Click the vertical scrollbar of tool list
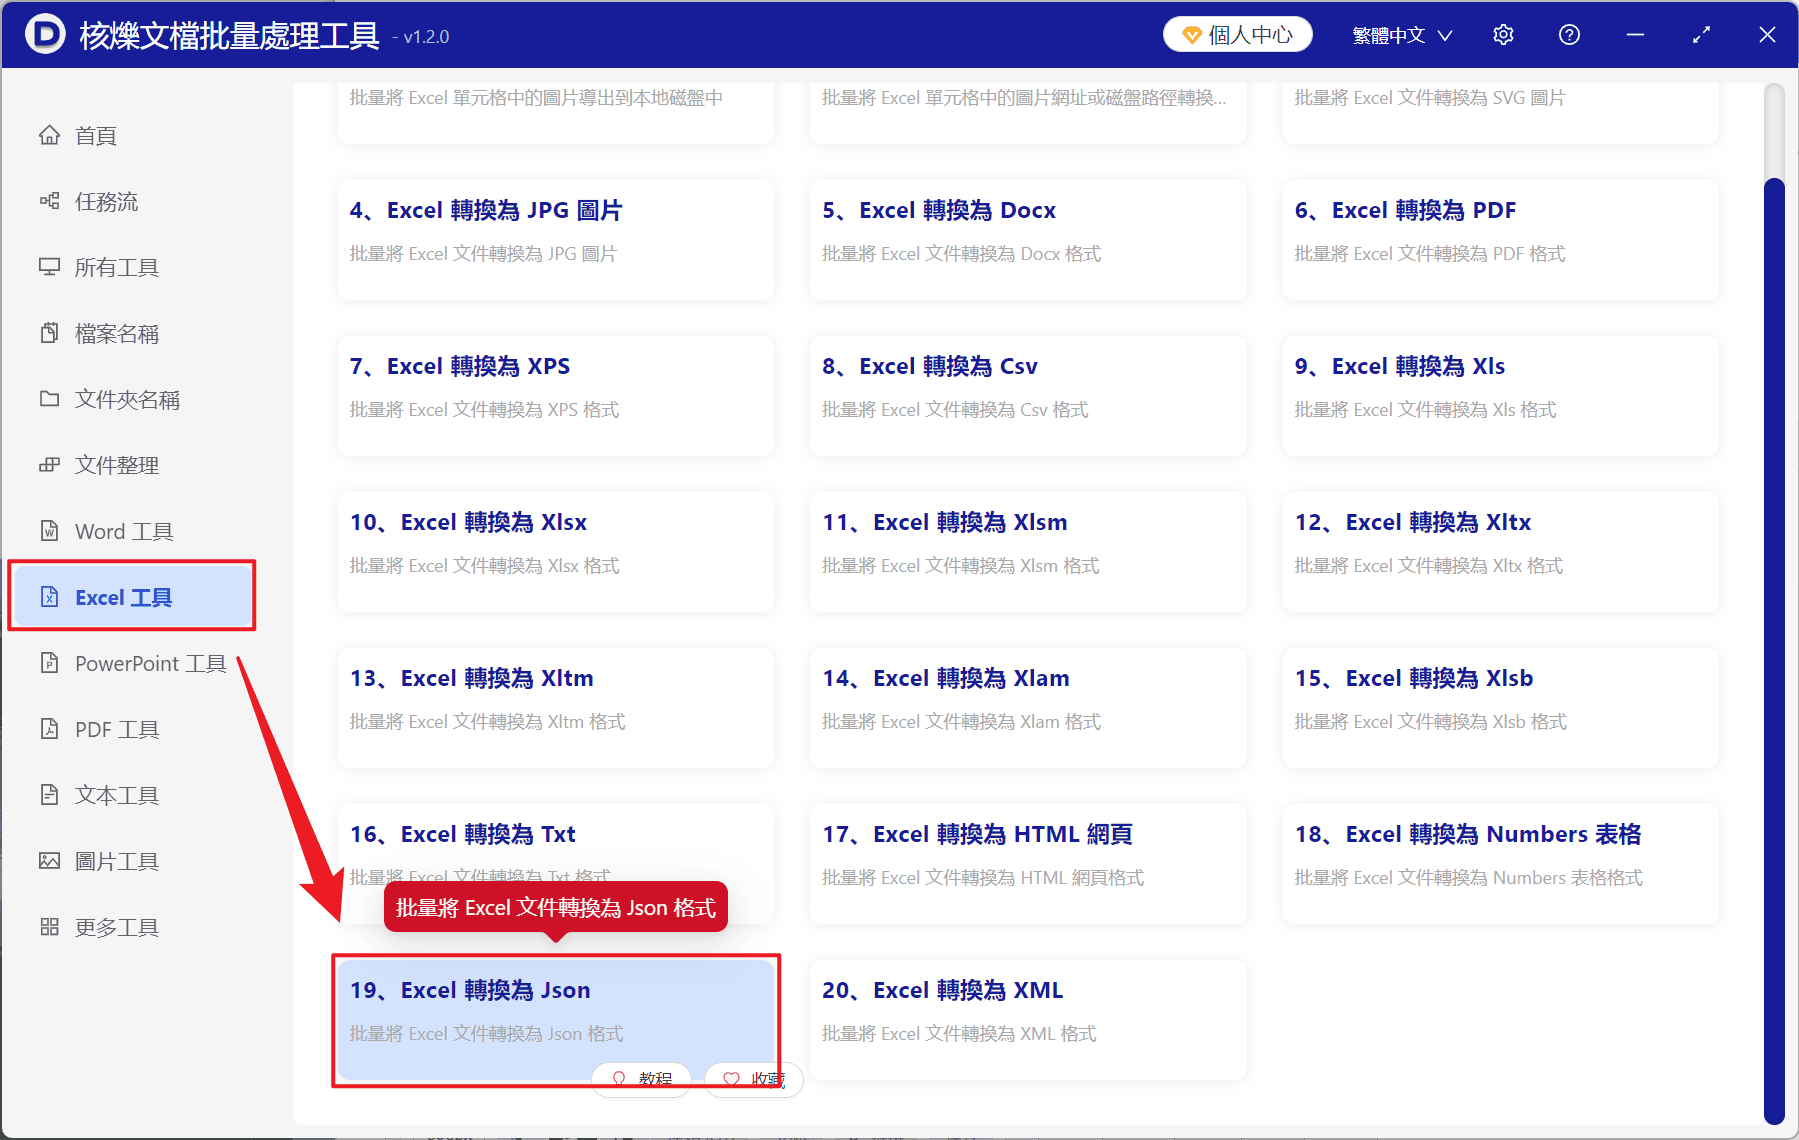This screenshot has width=1799, height=1140. pos(1774,650)
